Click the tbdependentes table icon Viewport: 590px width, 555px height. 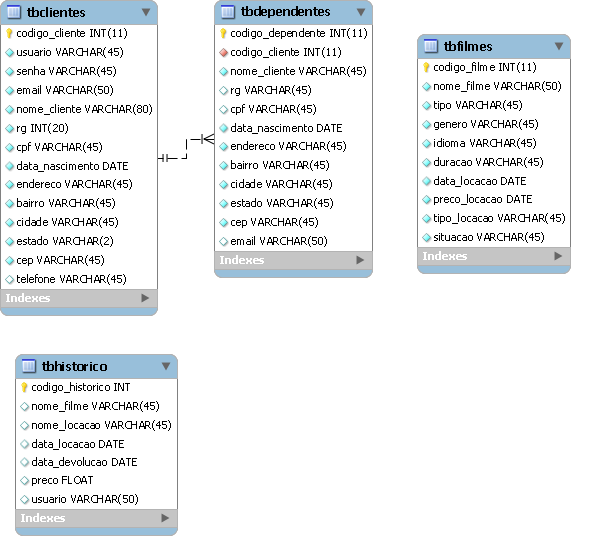coord(228,12)
